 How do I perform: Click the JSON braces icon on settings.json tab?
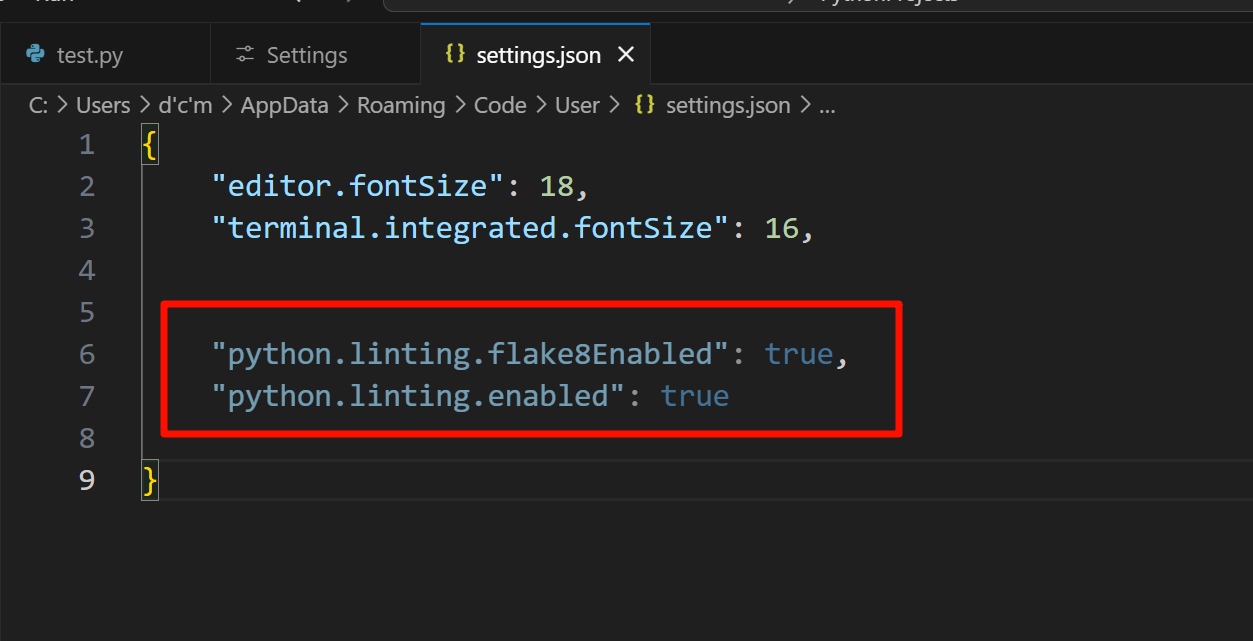click(455, 55)
